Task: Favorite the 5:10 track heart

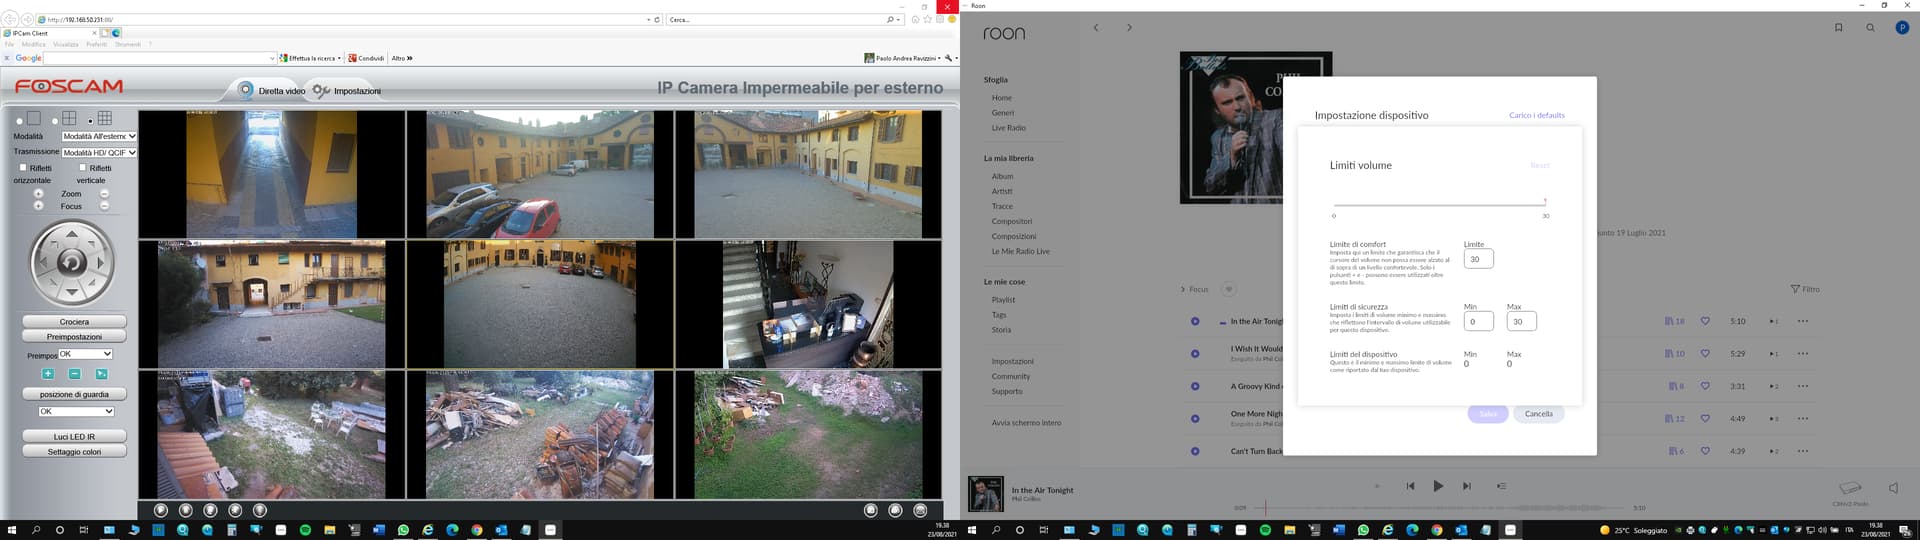Action: pyautogui.click(x=1705, y=321)
